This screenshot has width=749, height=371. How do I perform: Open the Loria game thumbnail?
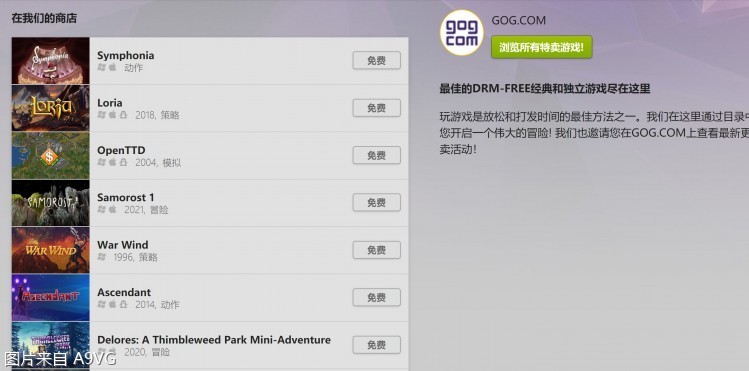(x=51, y=108)
